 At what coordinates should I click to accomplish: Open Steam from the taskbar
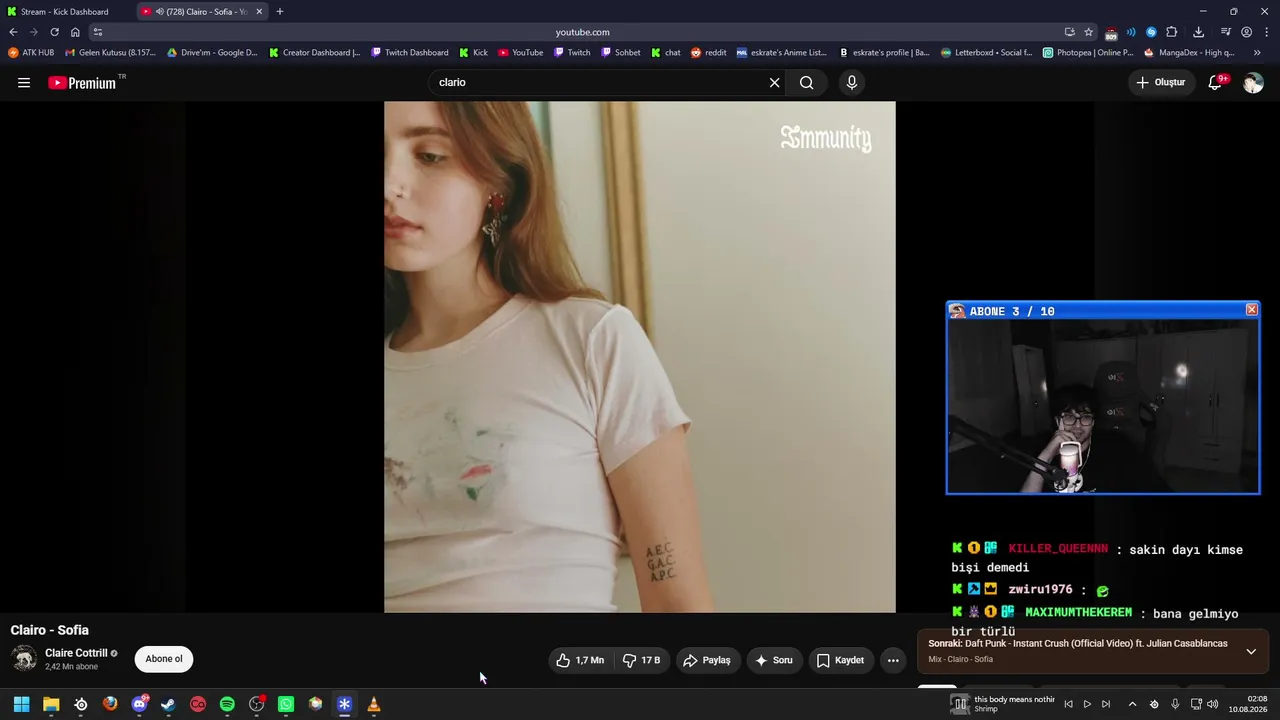168,704
